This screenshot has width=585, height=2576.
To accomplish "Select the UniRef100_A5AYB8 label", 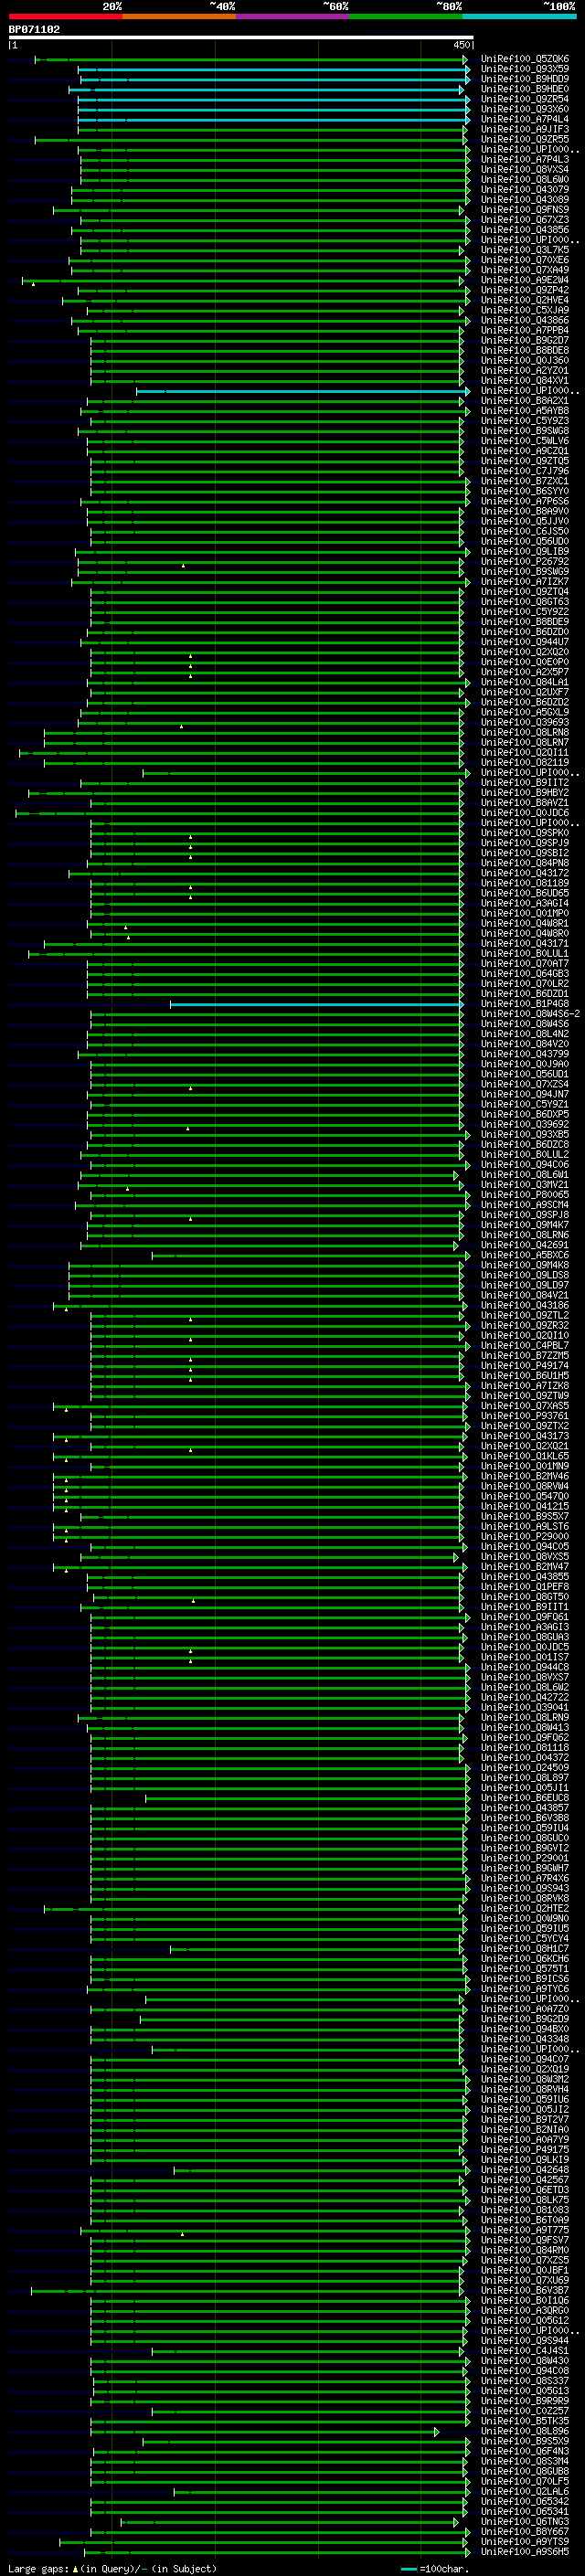I will pyautogui.click(x=524, y=410).
